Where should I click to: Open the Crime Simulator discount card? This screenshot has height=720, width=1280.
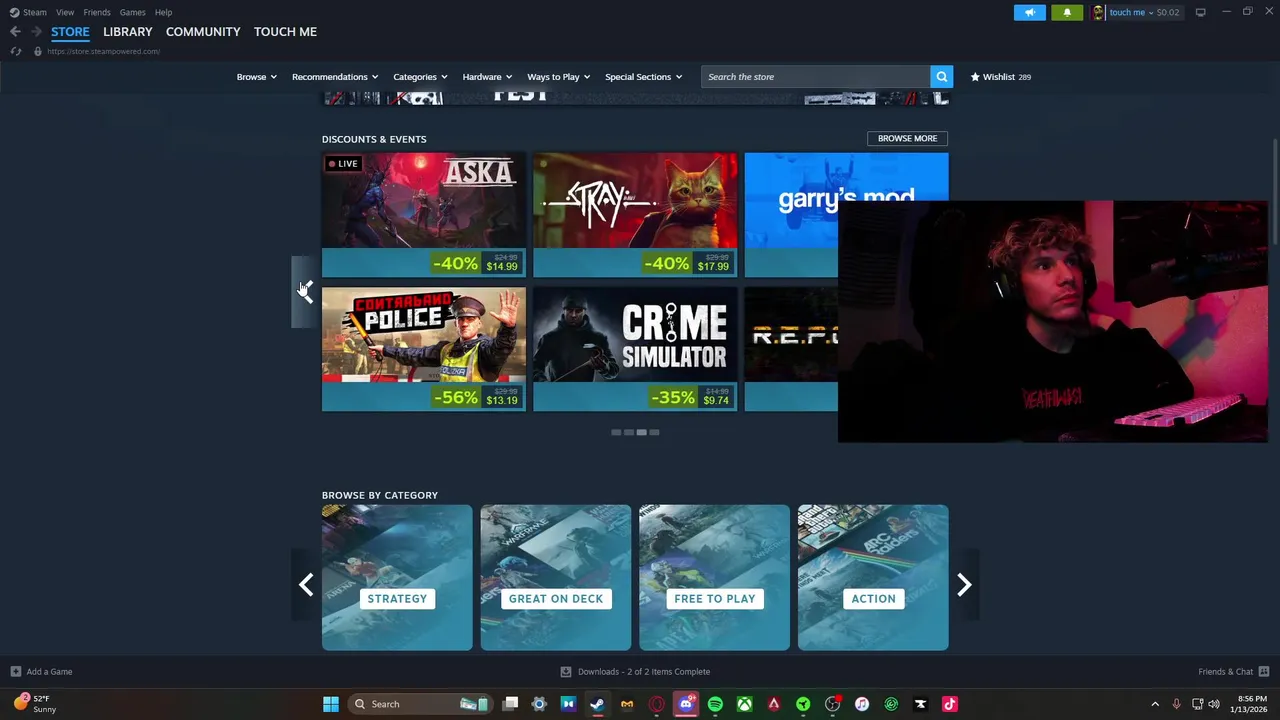tap(635, 349)
